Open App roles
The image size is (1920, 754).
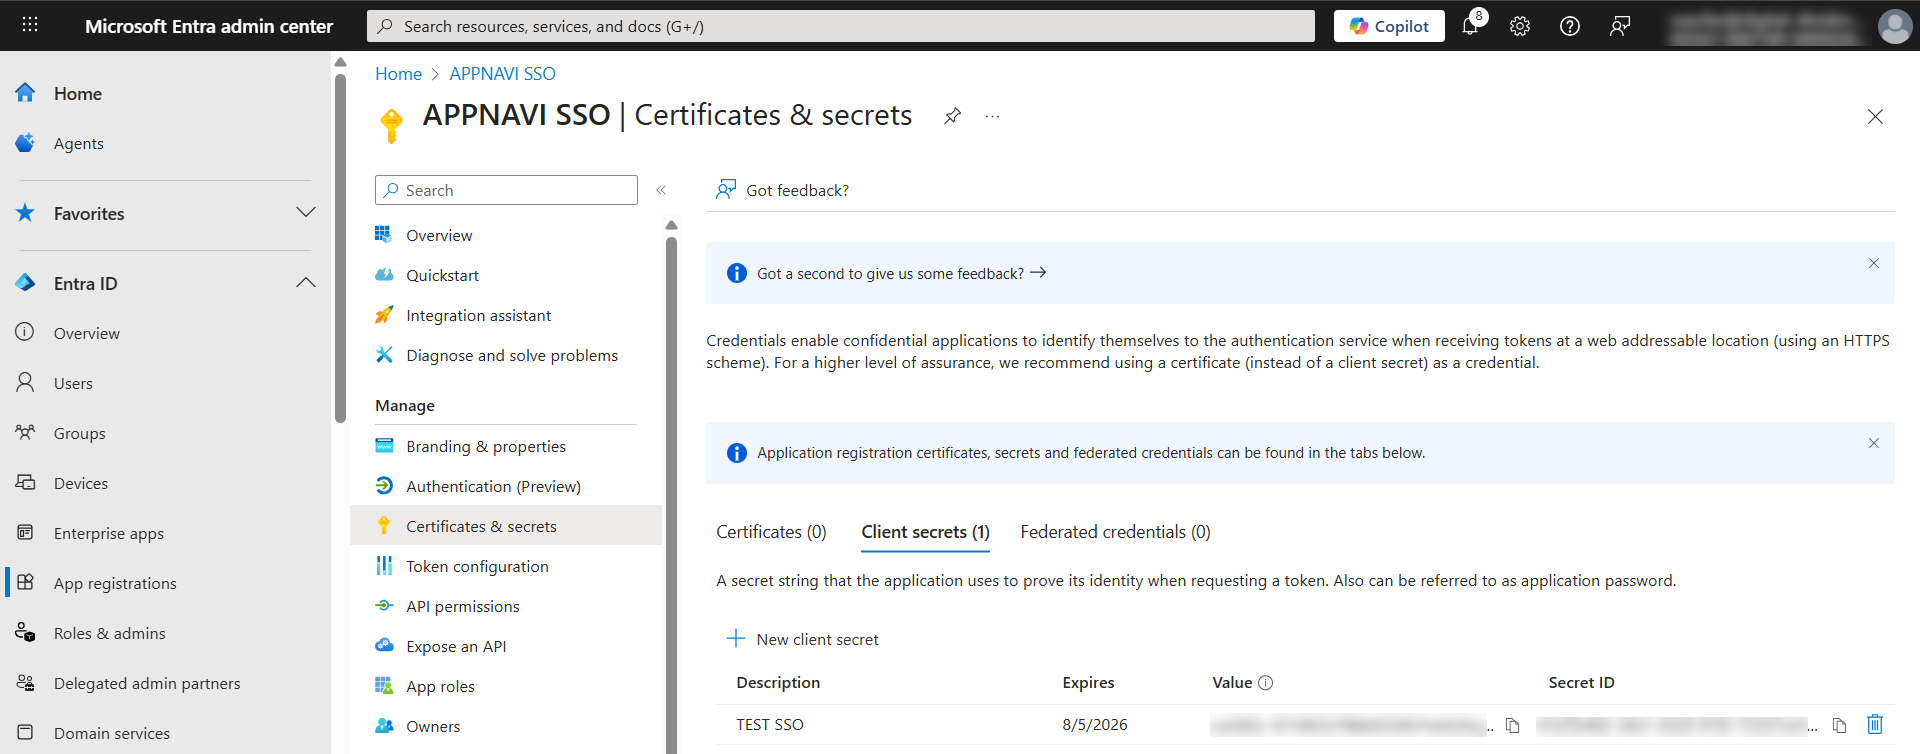(x=440, y=686)
